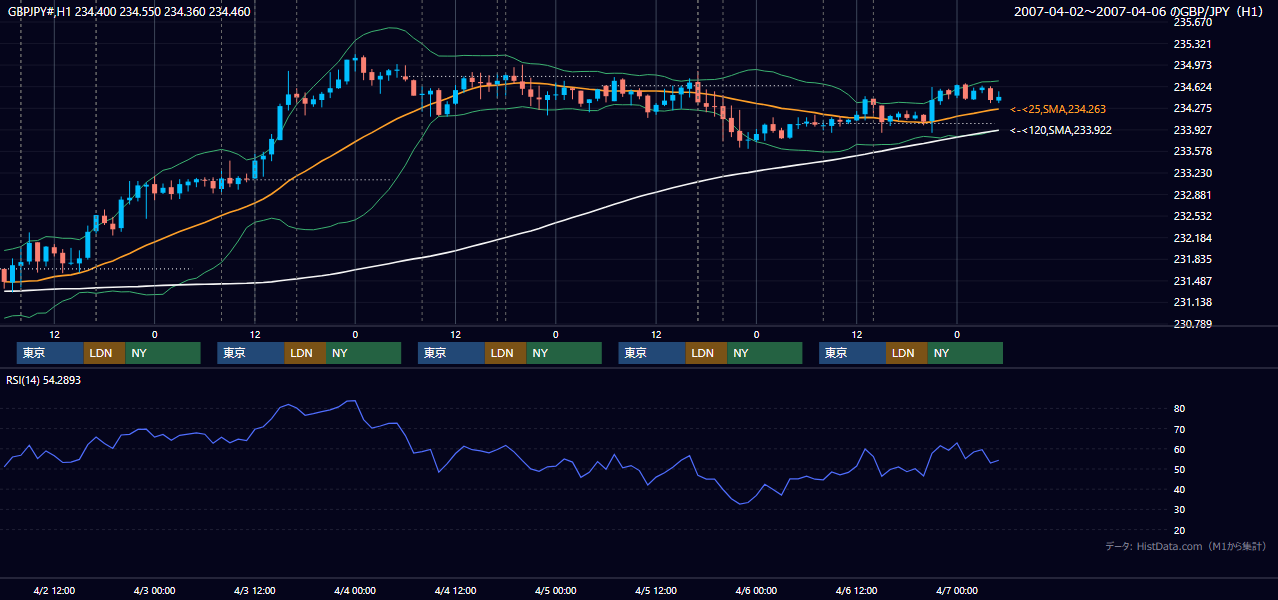
Task: Click RSI scale value 70
Action: [x=1180, y=429]
